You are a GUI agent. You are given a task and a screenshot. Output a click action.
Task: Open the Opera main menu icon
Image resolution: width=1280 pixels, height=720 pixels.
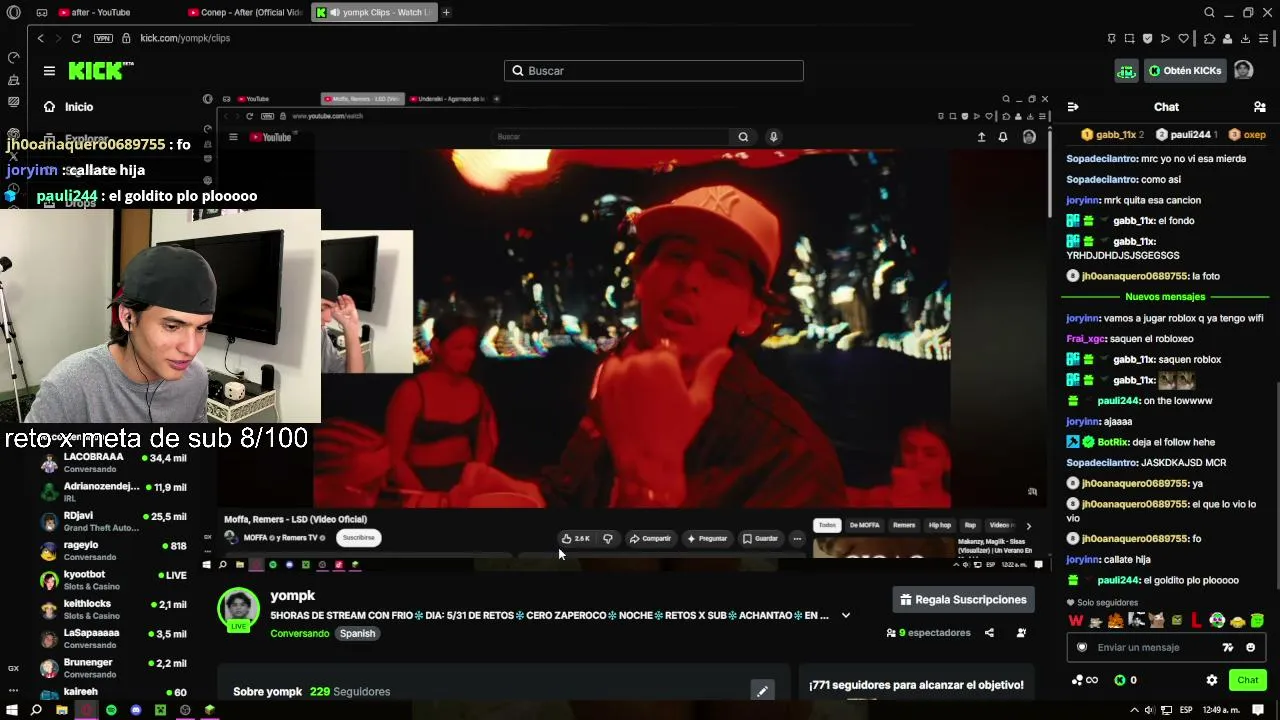tap(13, 13)
